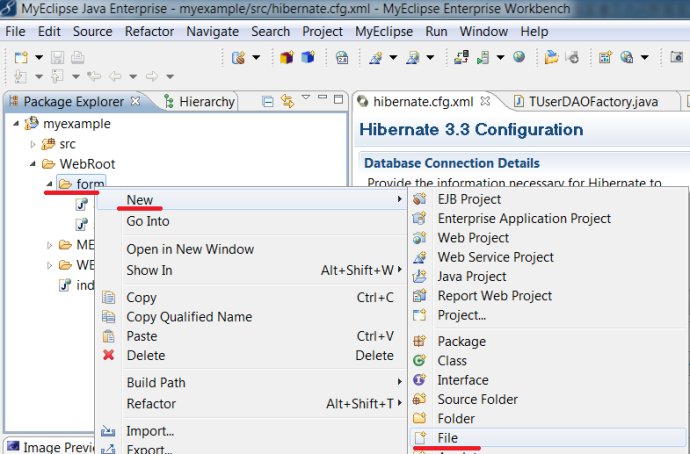Image resolution: width=690 pixels, height=454 pixels.
Task: Select Enterprise Application Project
Action: click(x=548, y=219)
